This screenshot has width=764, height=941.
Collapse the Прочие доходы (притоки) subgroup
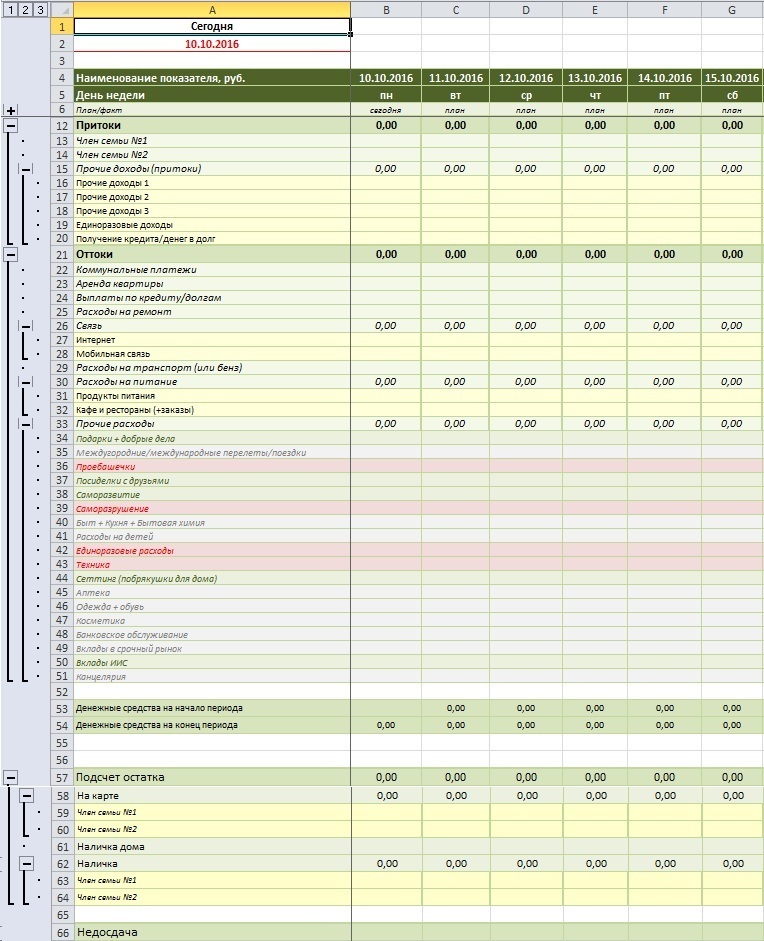(x=26, y=169)
